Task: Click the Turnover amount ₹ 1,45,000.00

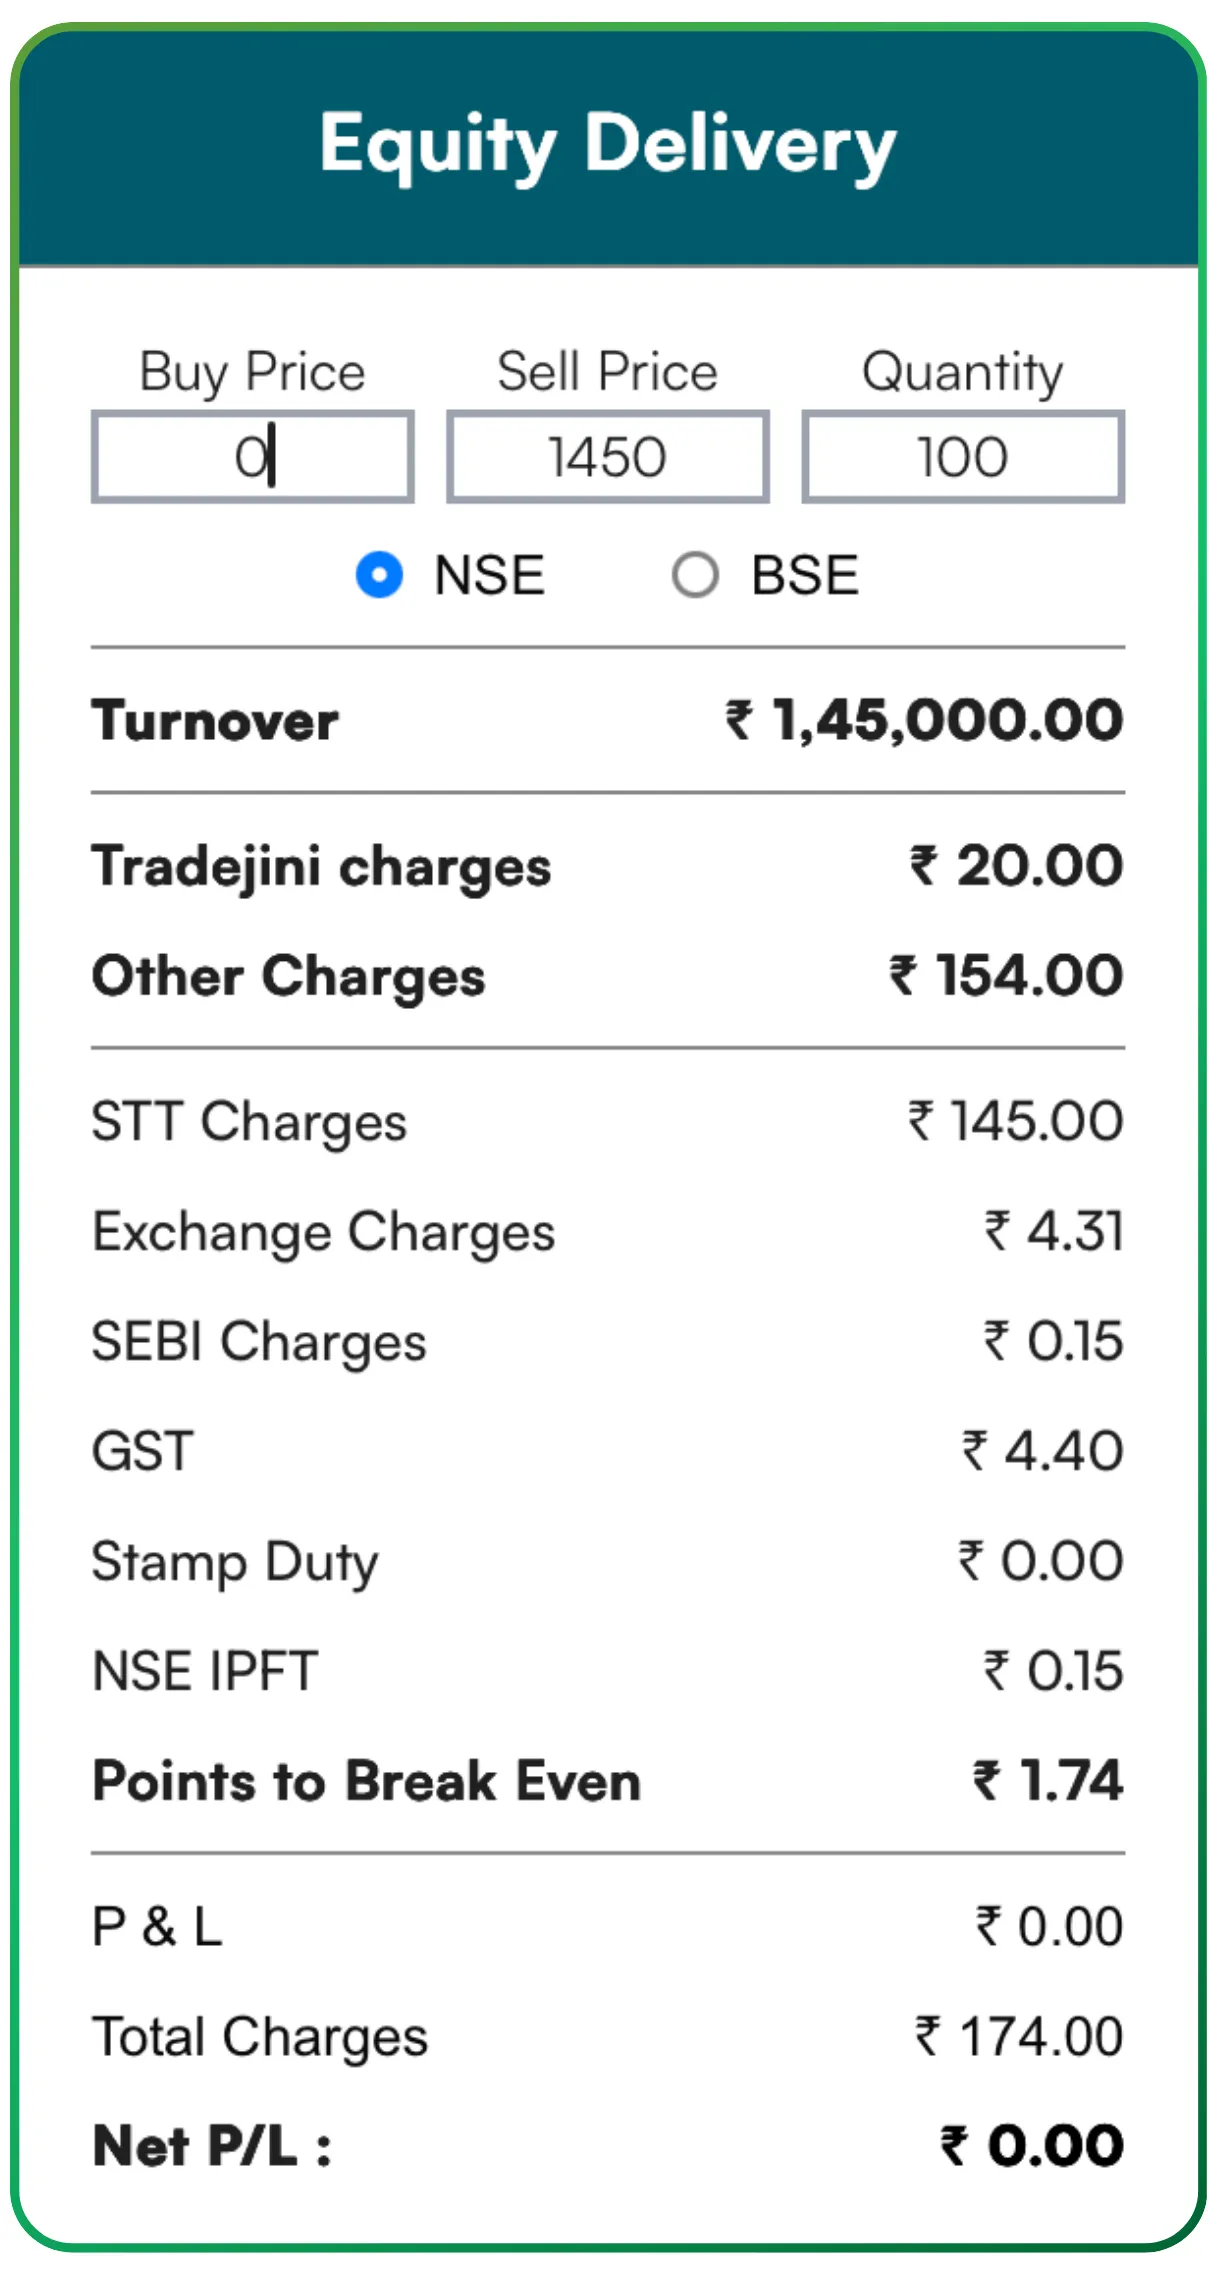Action: pyautogui.click(x=924, y=721)
